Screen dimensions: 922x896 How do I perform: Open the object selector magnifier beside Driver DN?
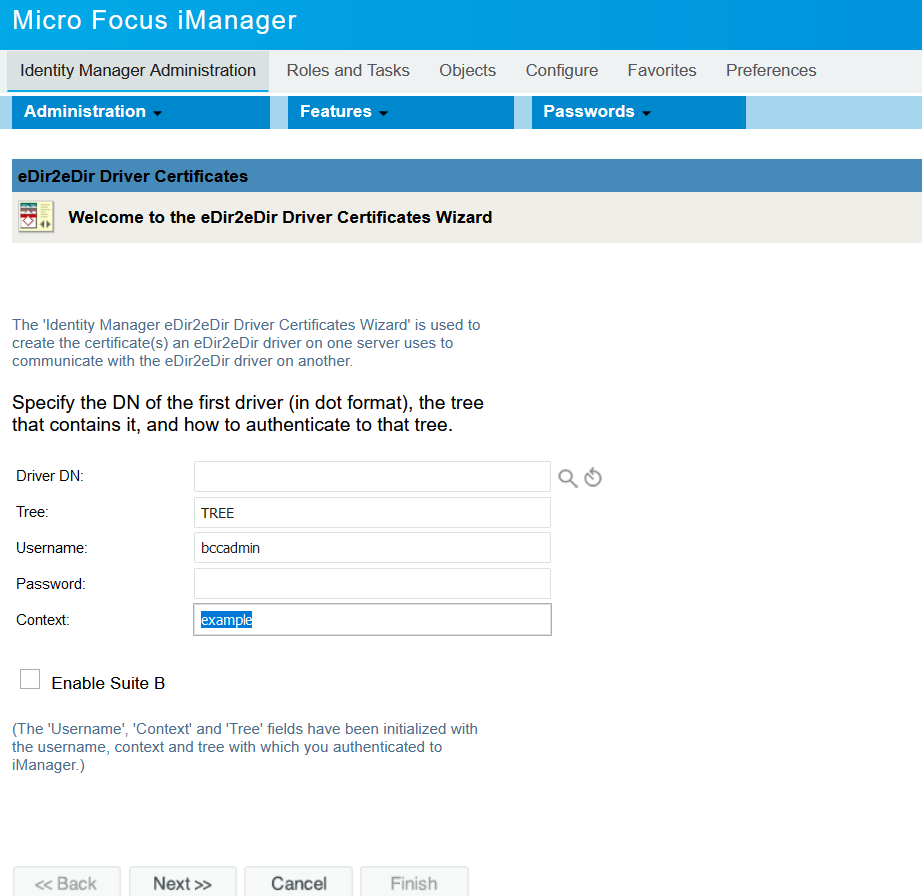(567, 478)
